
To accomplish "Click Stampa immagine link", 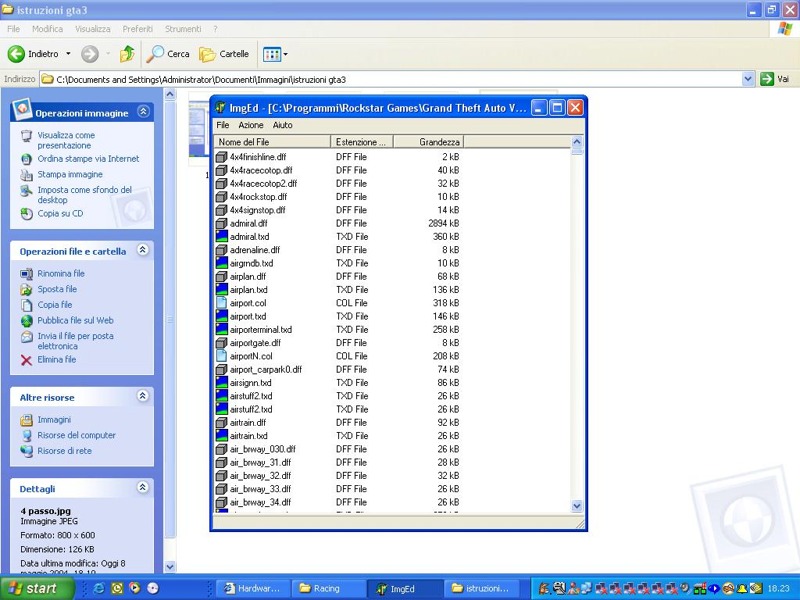I will (70, 174).
